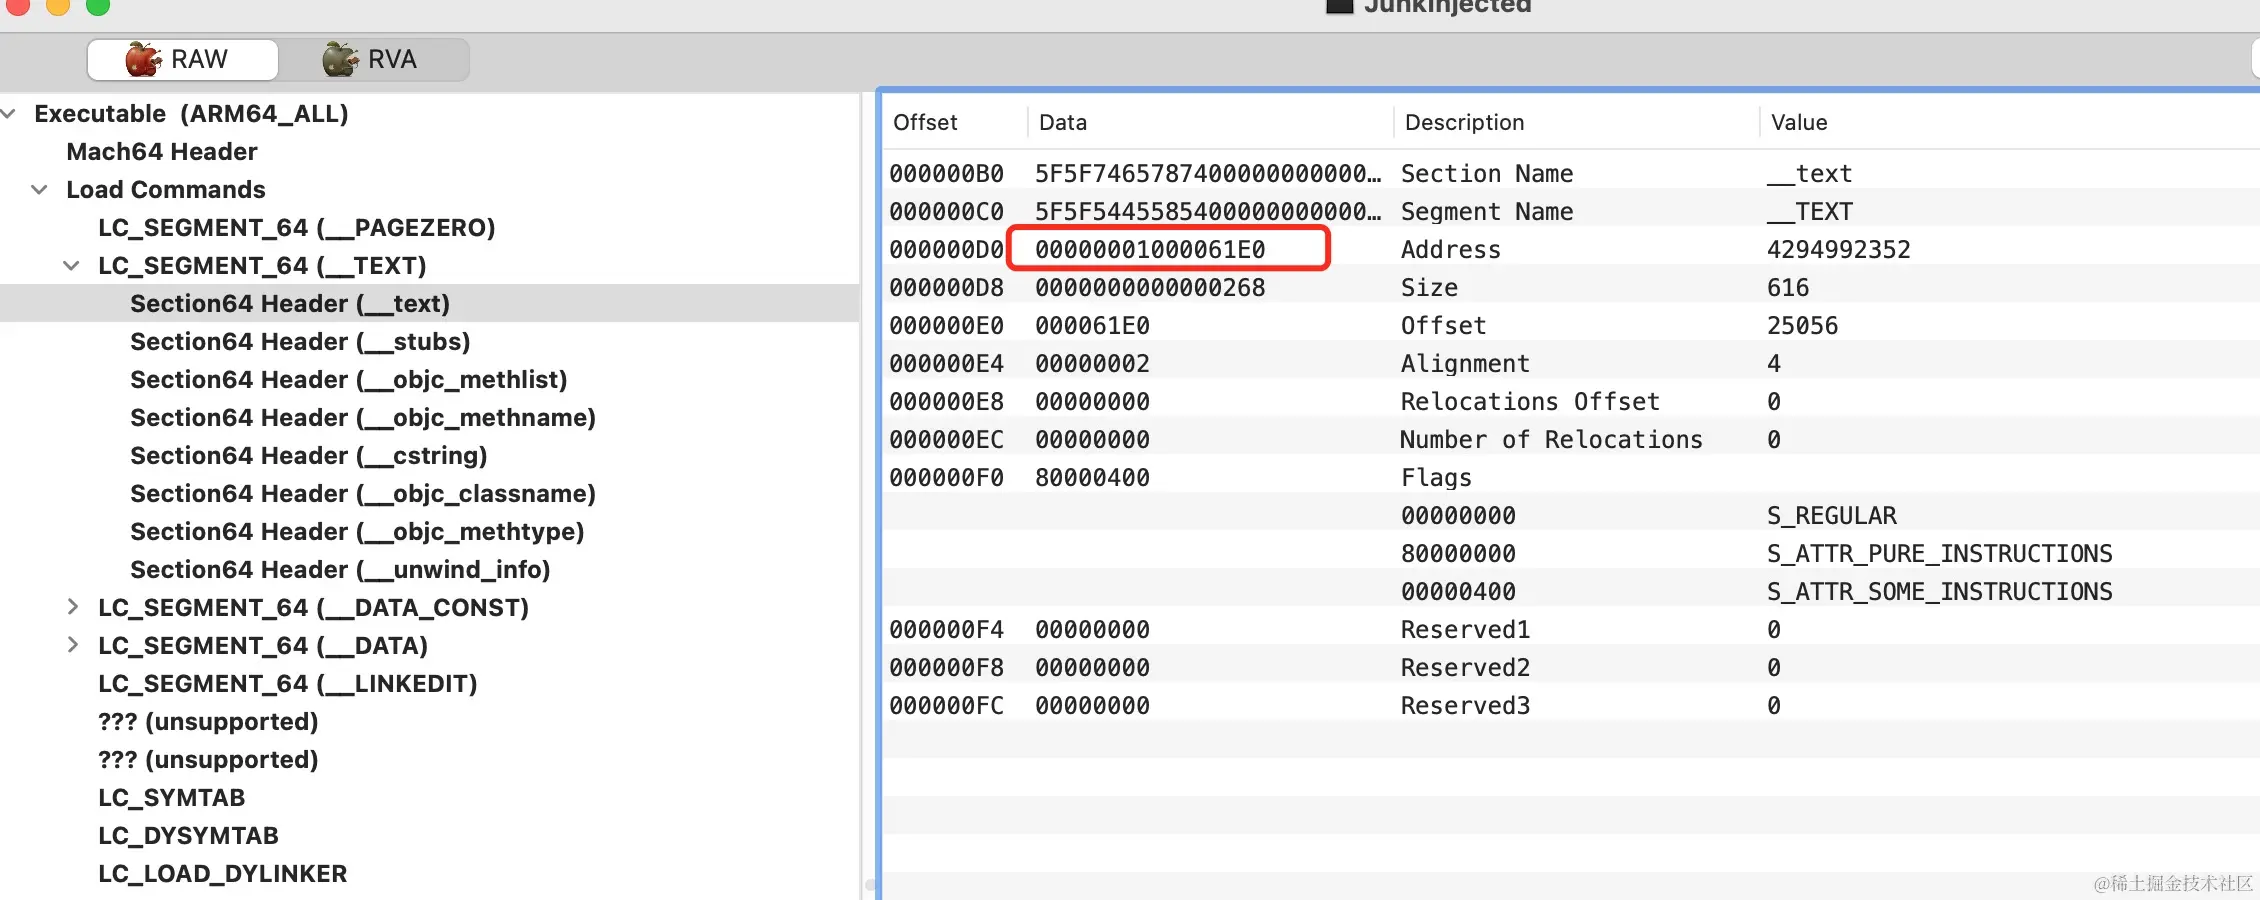Image resolution: width=2260 pixels, height=900 pixels.
Task: Click the __TEXT segment name value
Action: (1810, 212)
